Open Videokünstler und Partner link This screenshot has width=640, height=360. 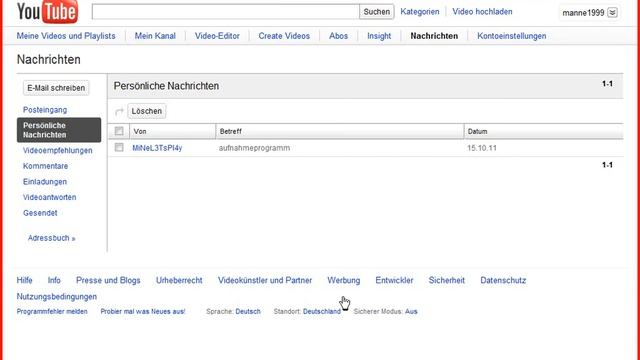point(265,280)
